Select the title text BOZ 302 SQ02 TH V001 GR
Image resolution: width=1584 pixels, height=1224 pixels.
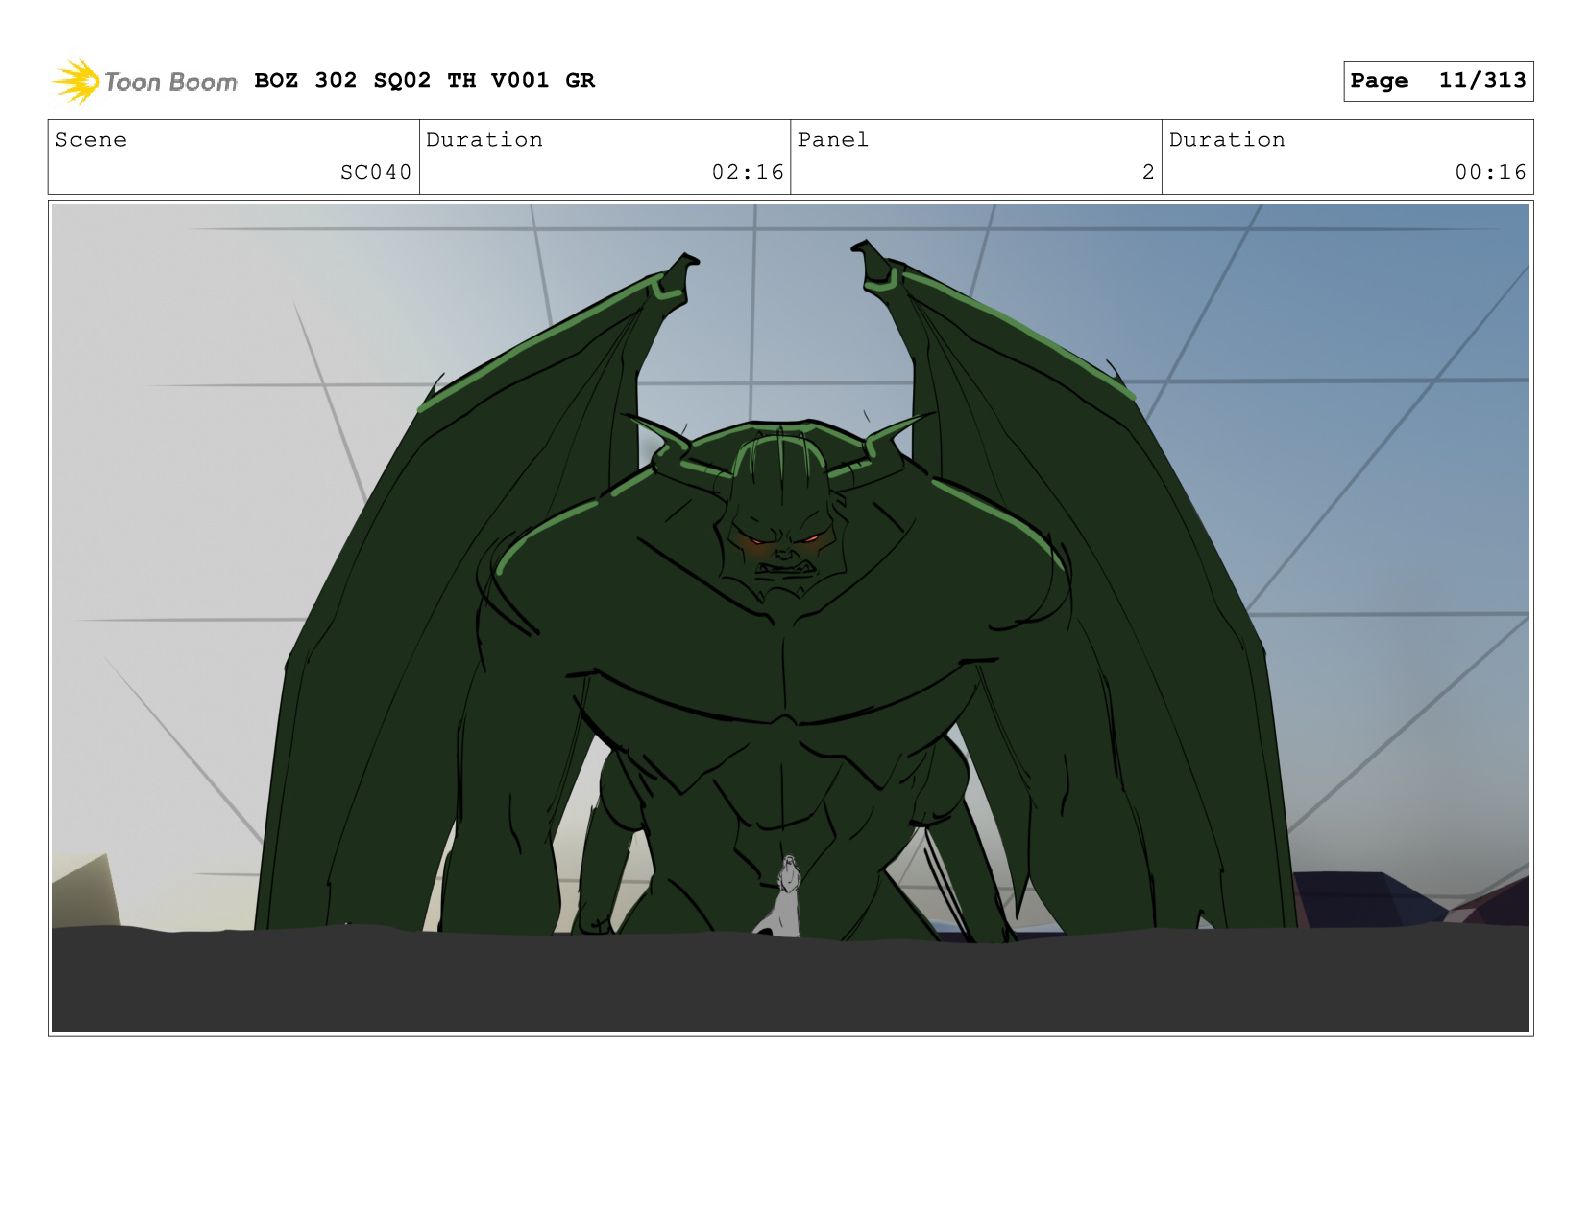[425, 81]
